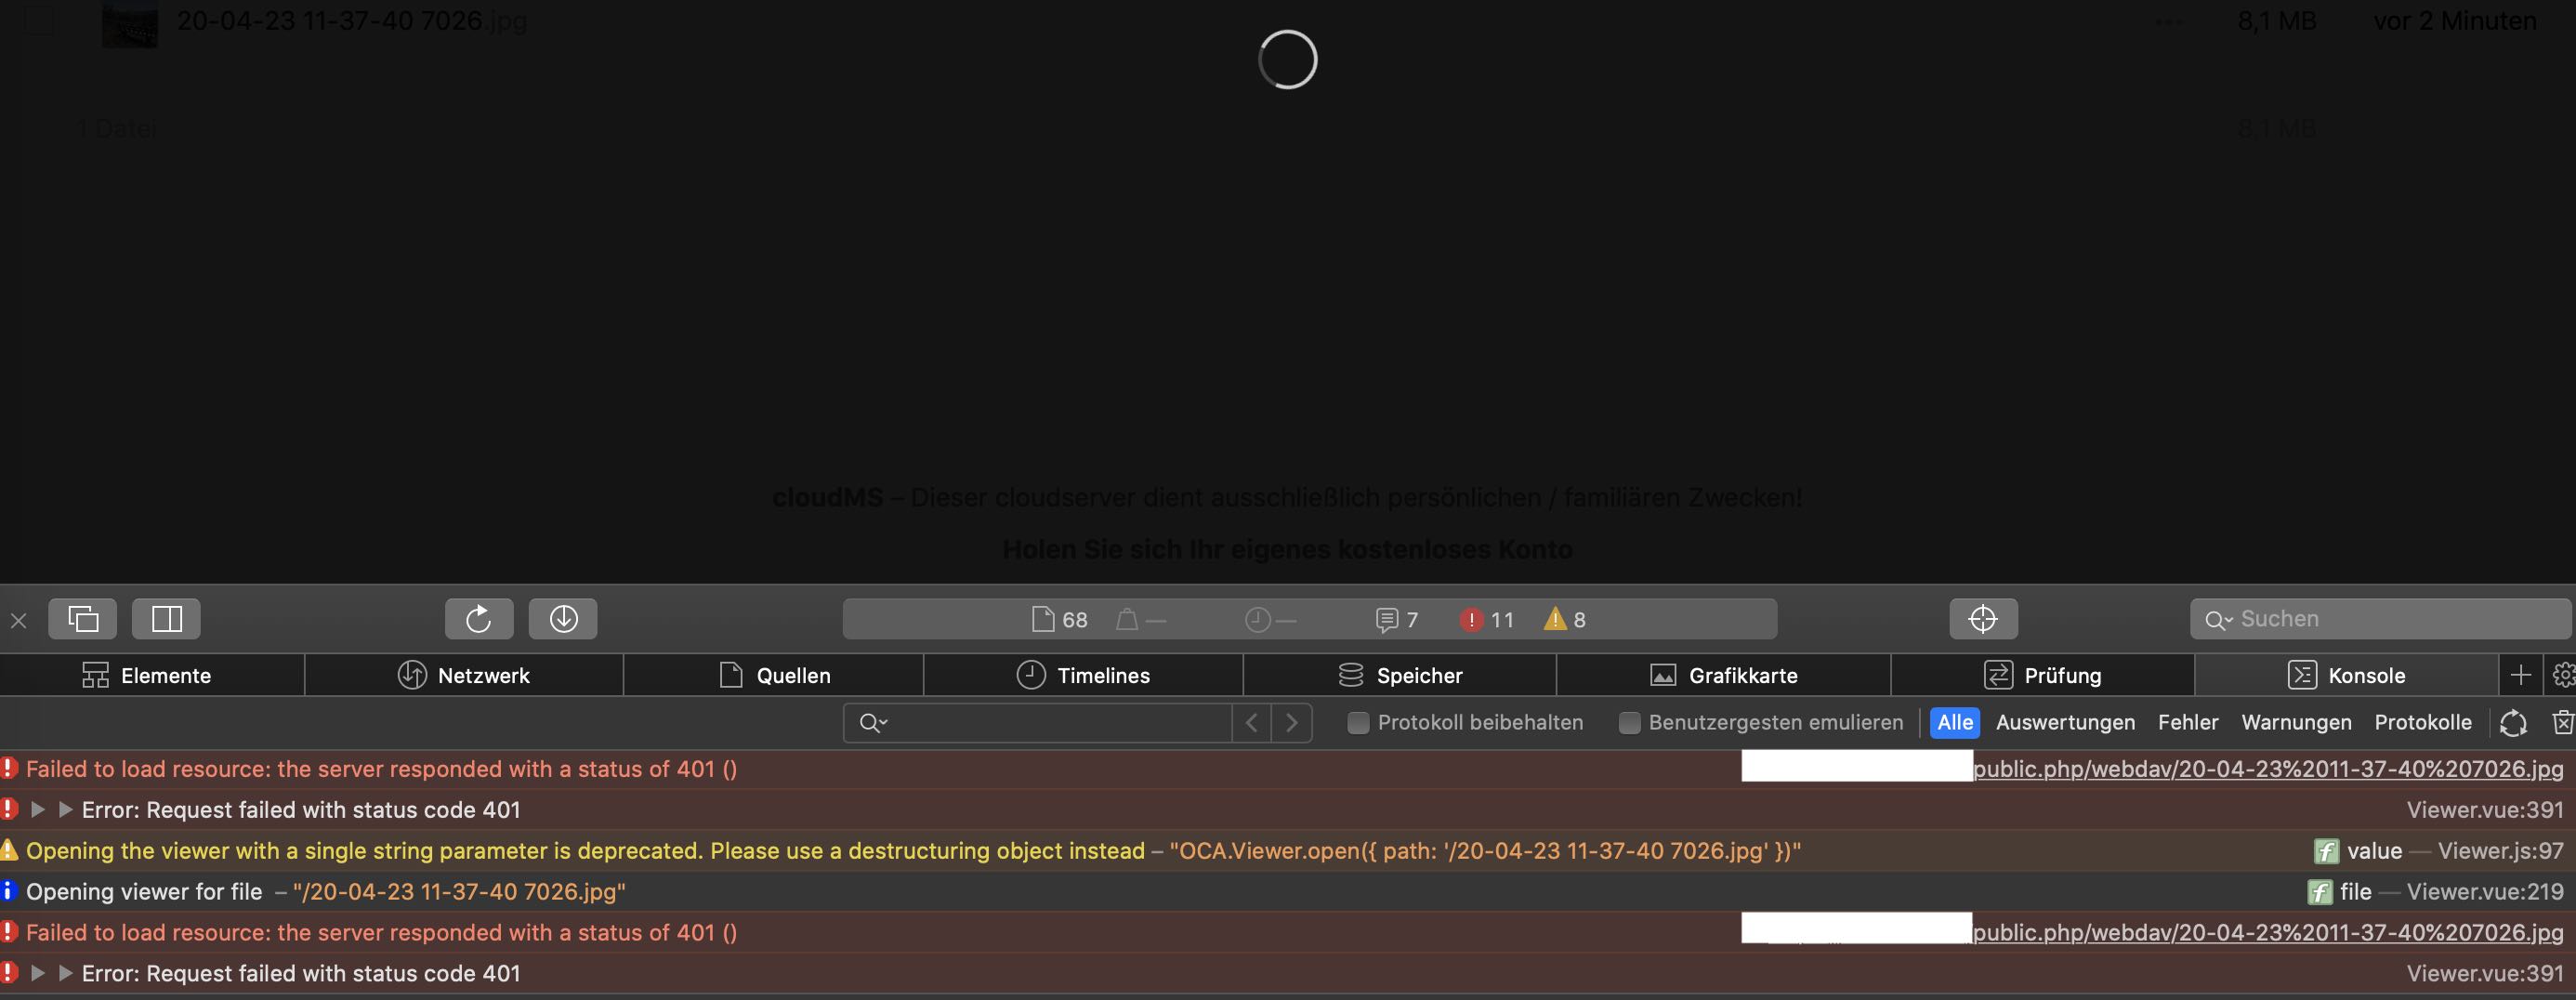Open first public.php/webdav resource link
The width and height of the screenshot is (2576, 1000).
point(2267,769)
